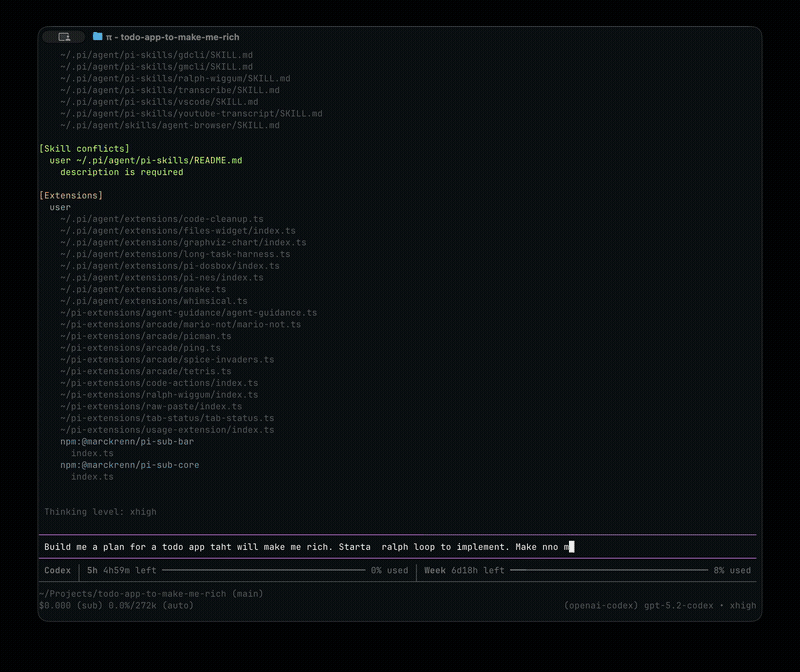This screenshot has height=672, width=800.
Task: Click the vscode/SKILL.md path
Action: click(159, 102)
